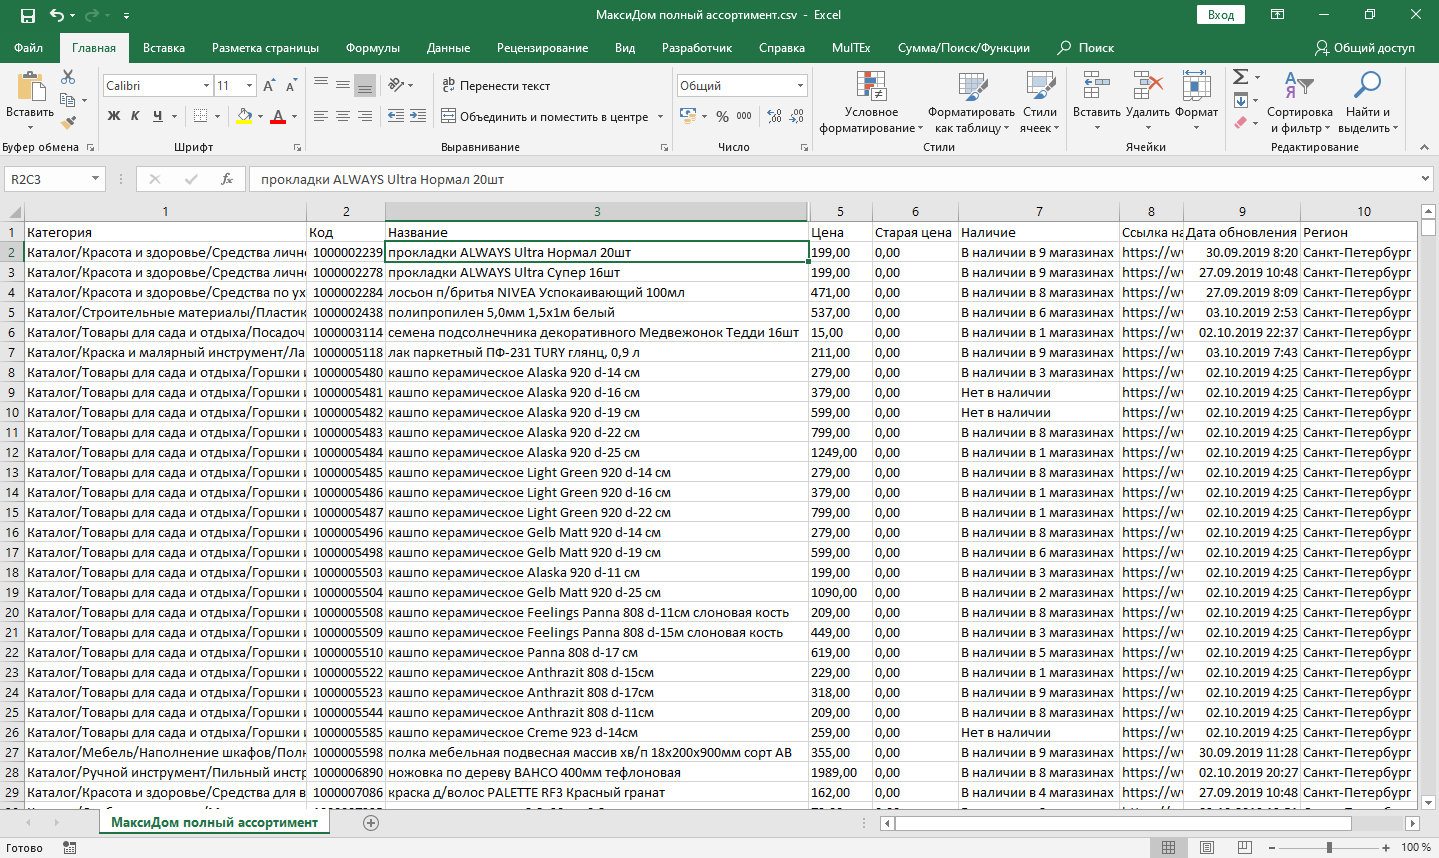Click the Поиск search box

pos(1086,48)
